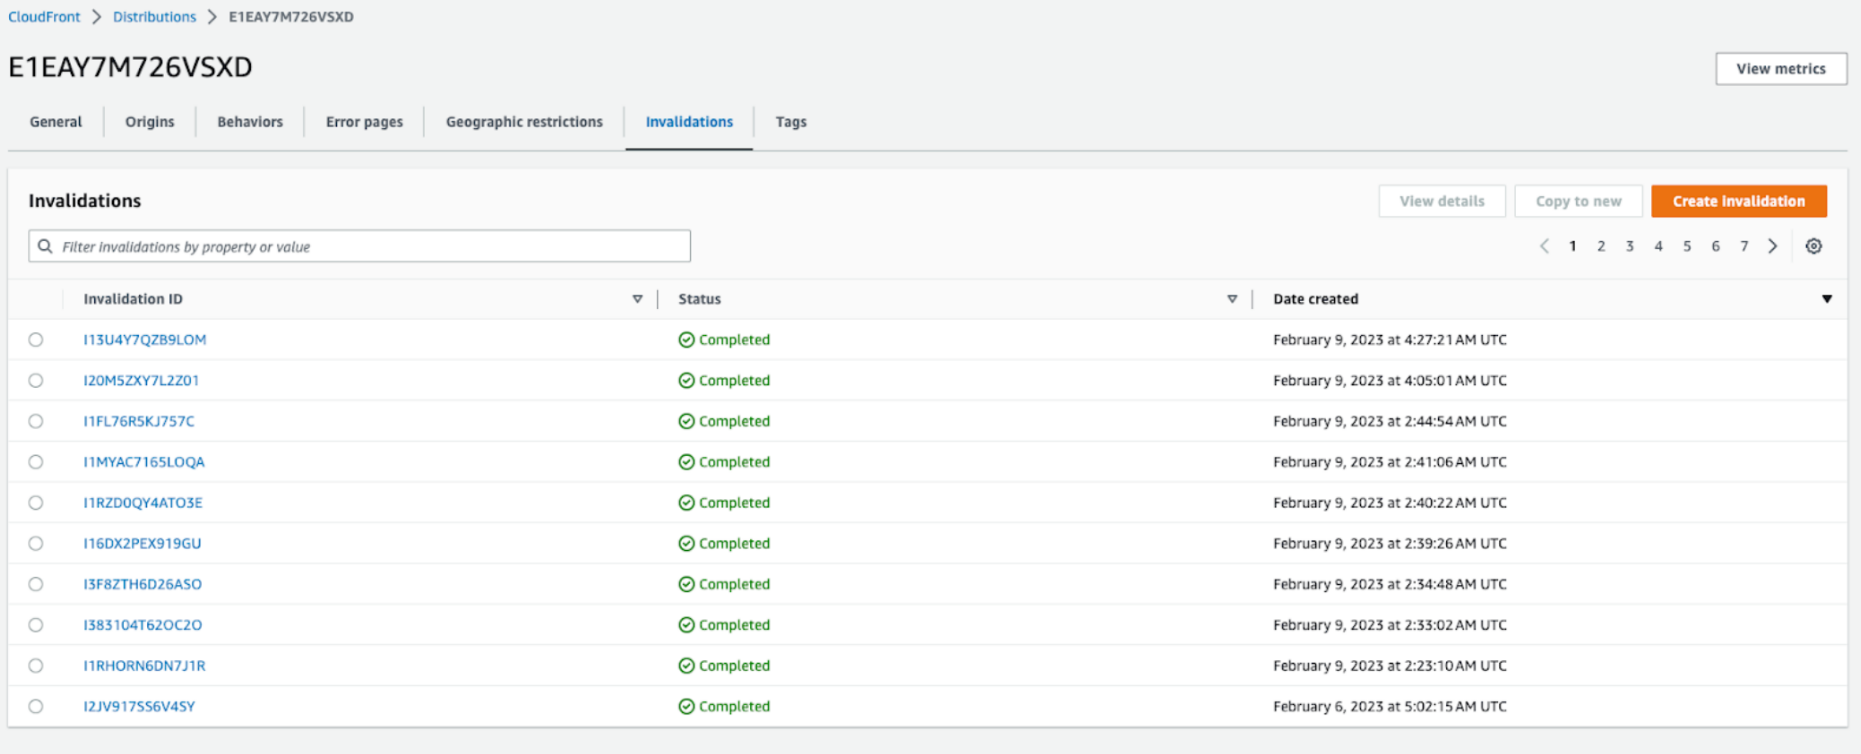Viewport: 1861px width, 754px height.
Task: Choose the I2JV917SS6V4SY invalidation row radio
Action: point(36,706)
